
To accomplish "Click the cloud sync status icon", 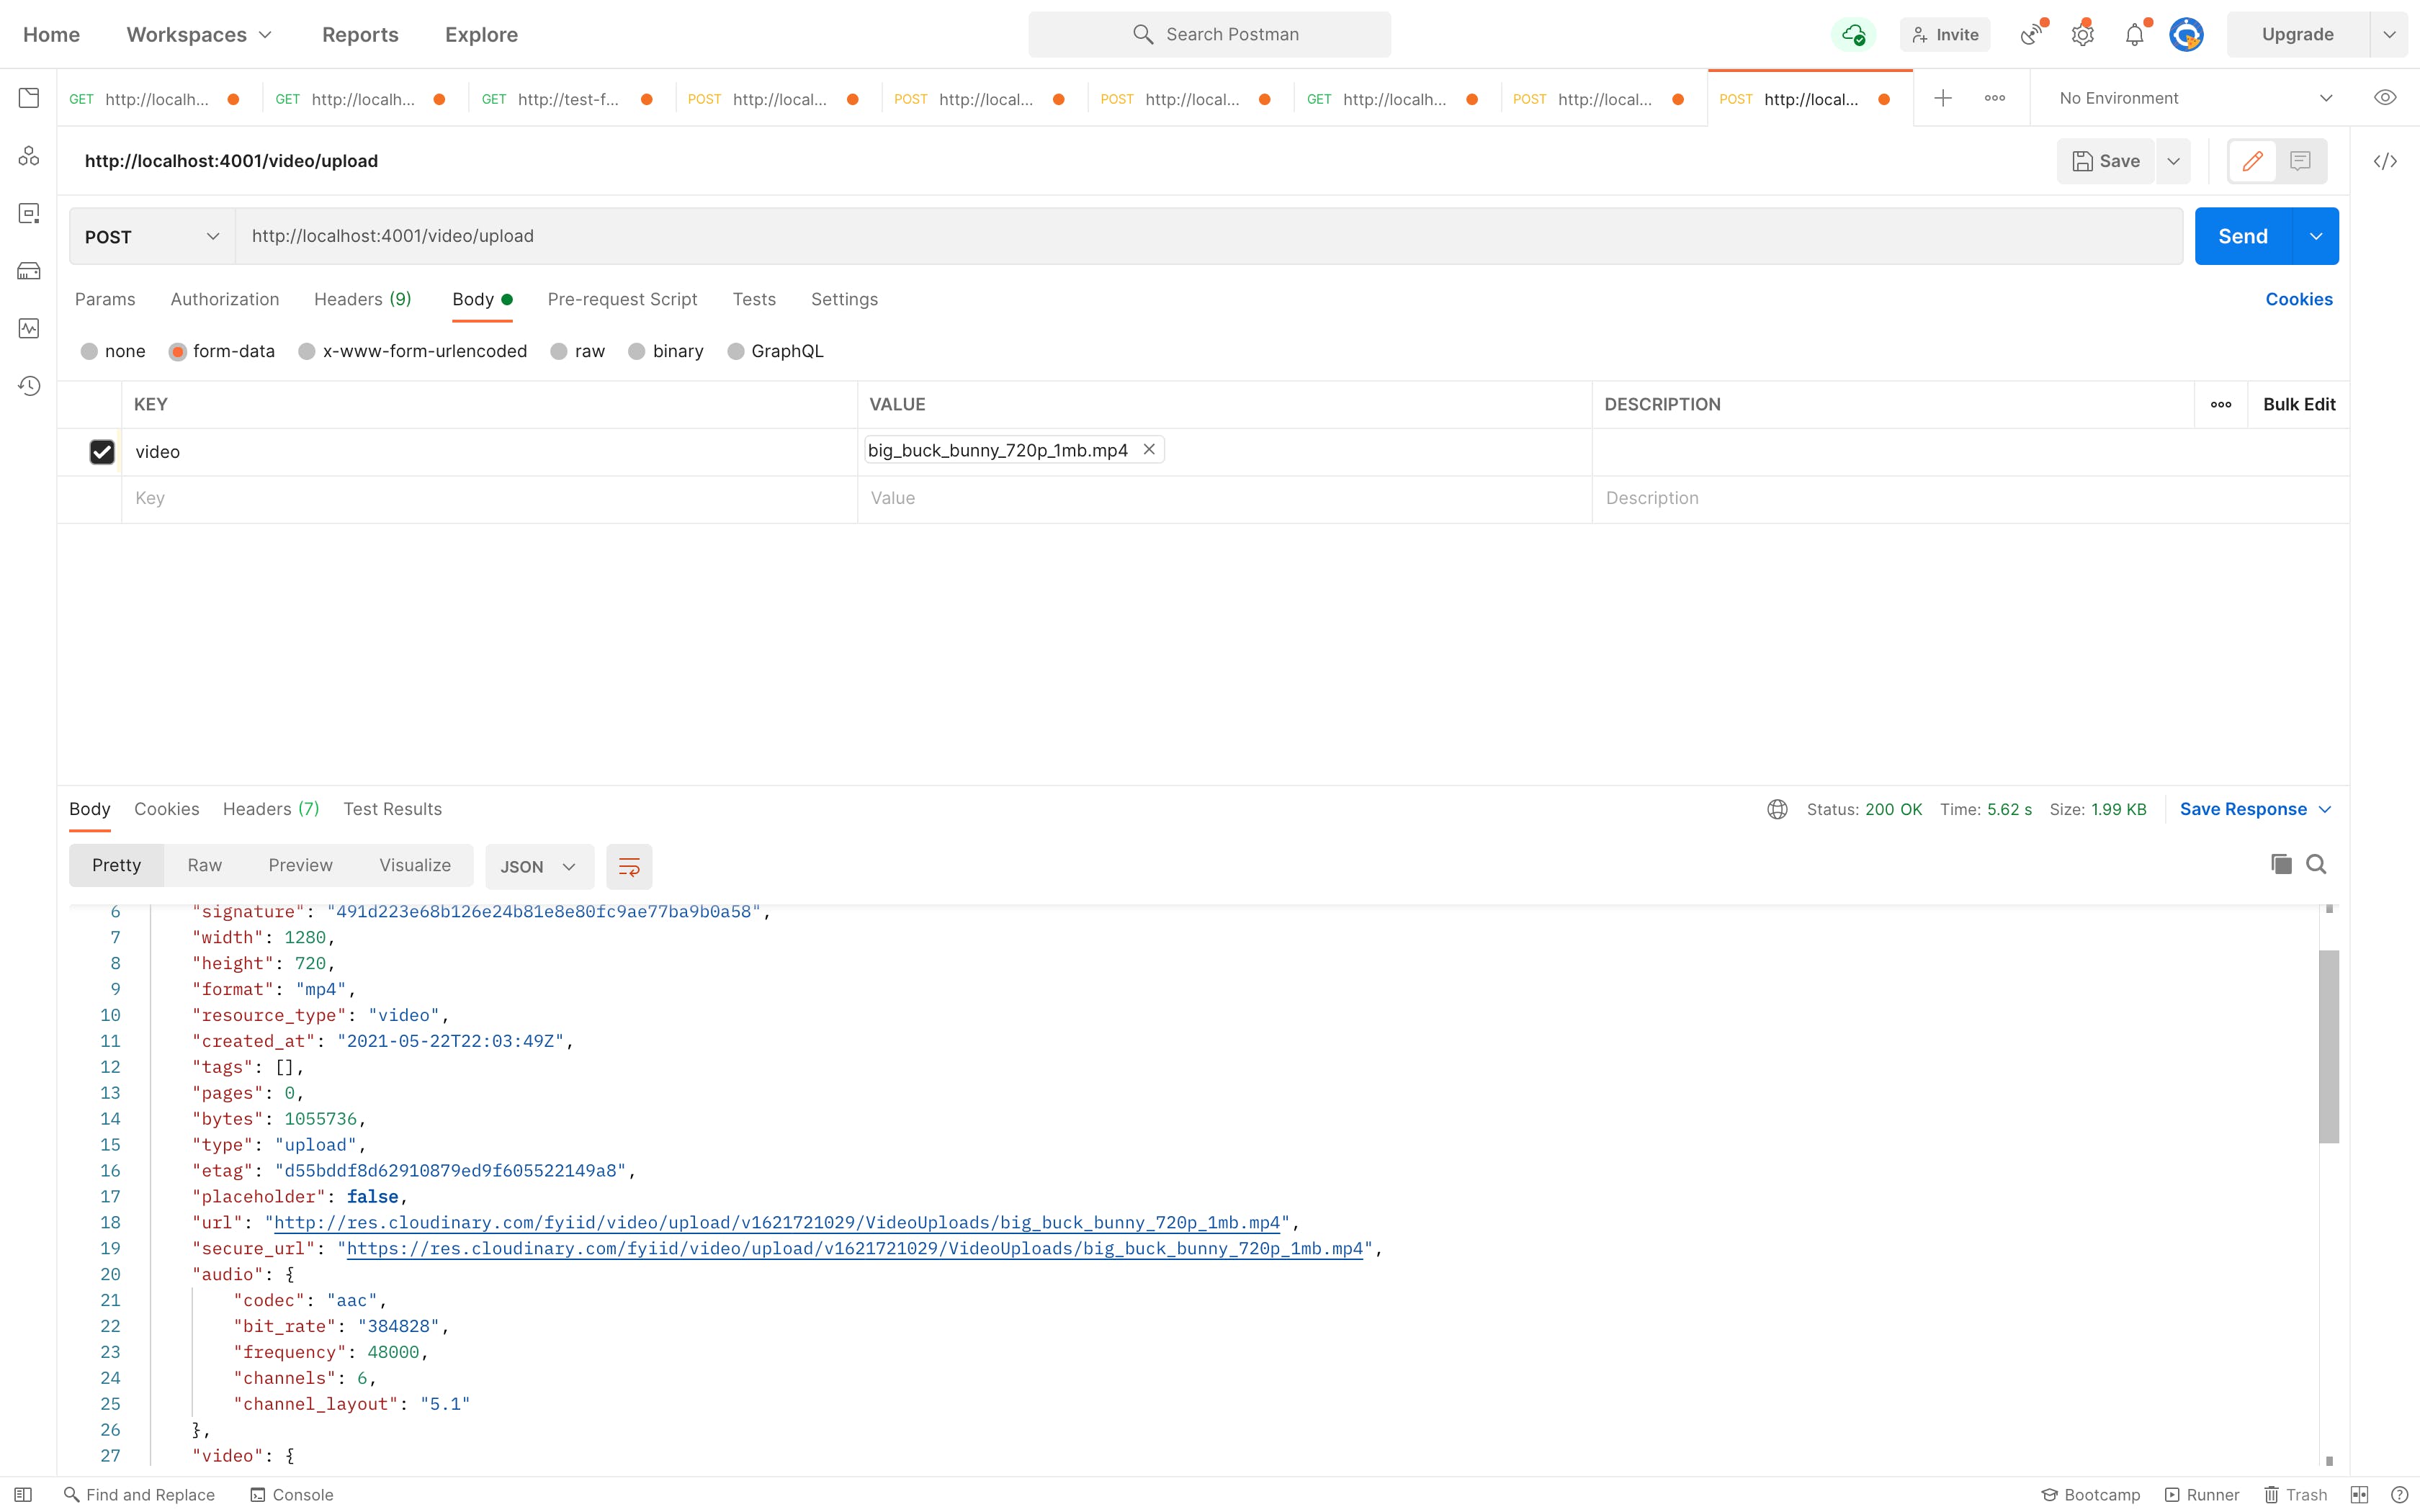I will (1853, 35).
